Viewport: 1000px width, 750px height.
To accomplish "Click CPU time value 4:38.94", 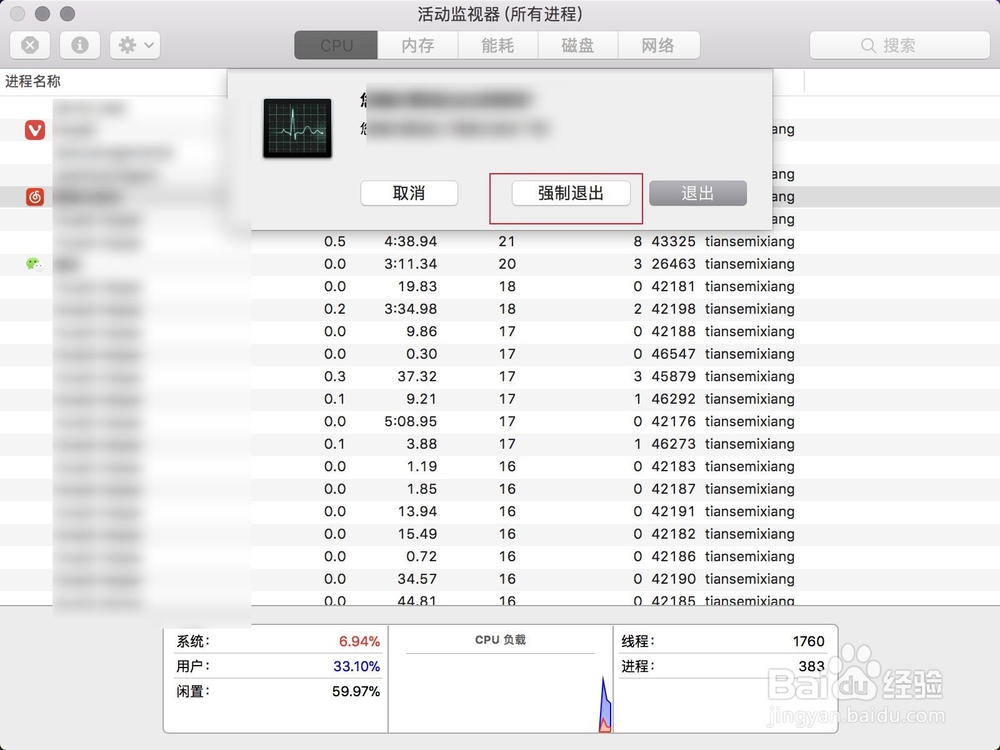I will pyautogui.click(x=410, y=242).
